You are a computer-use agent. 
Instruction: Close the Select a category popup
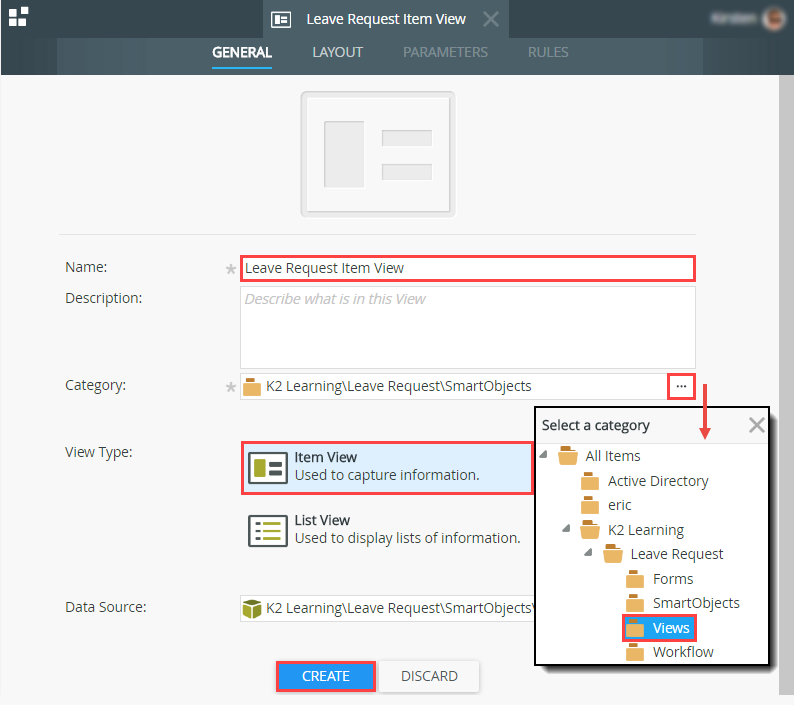pyautogui.click(x=757, y=425)
